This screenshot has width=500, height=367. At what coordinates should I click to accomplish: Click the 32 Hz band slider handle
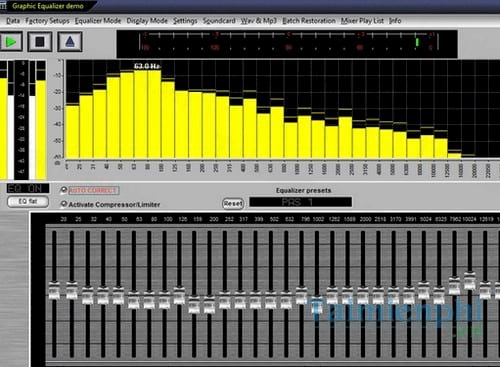88,295
